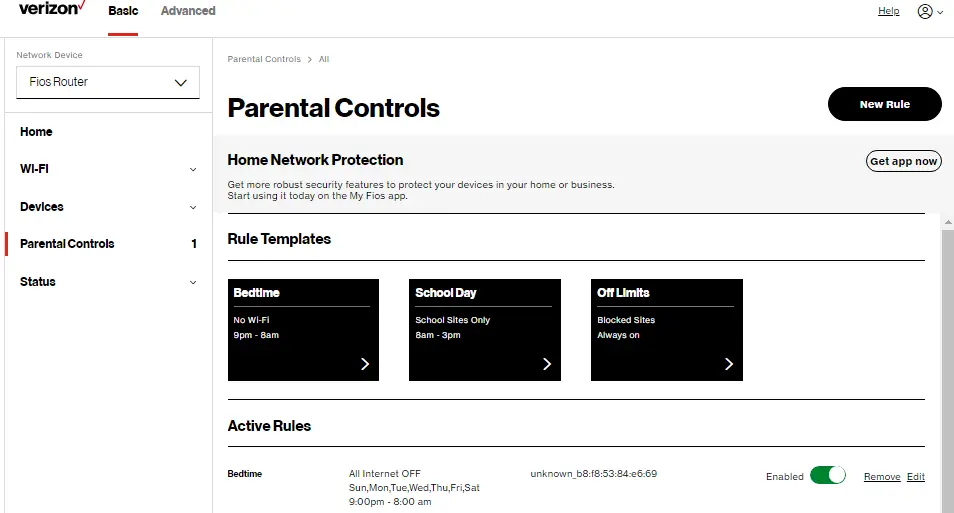Select Devices in the sidebar
Viewport: 954px width, 513px height.
41,207
